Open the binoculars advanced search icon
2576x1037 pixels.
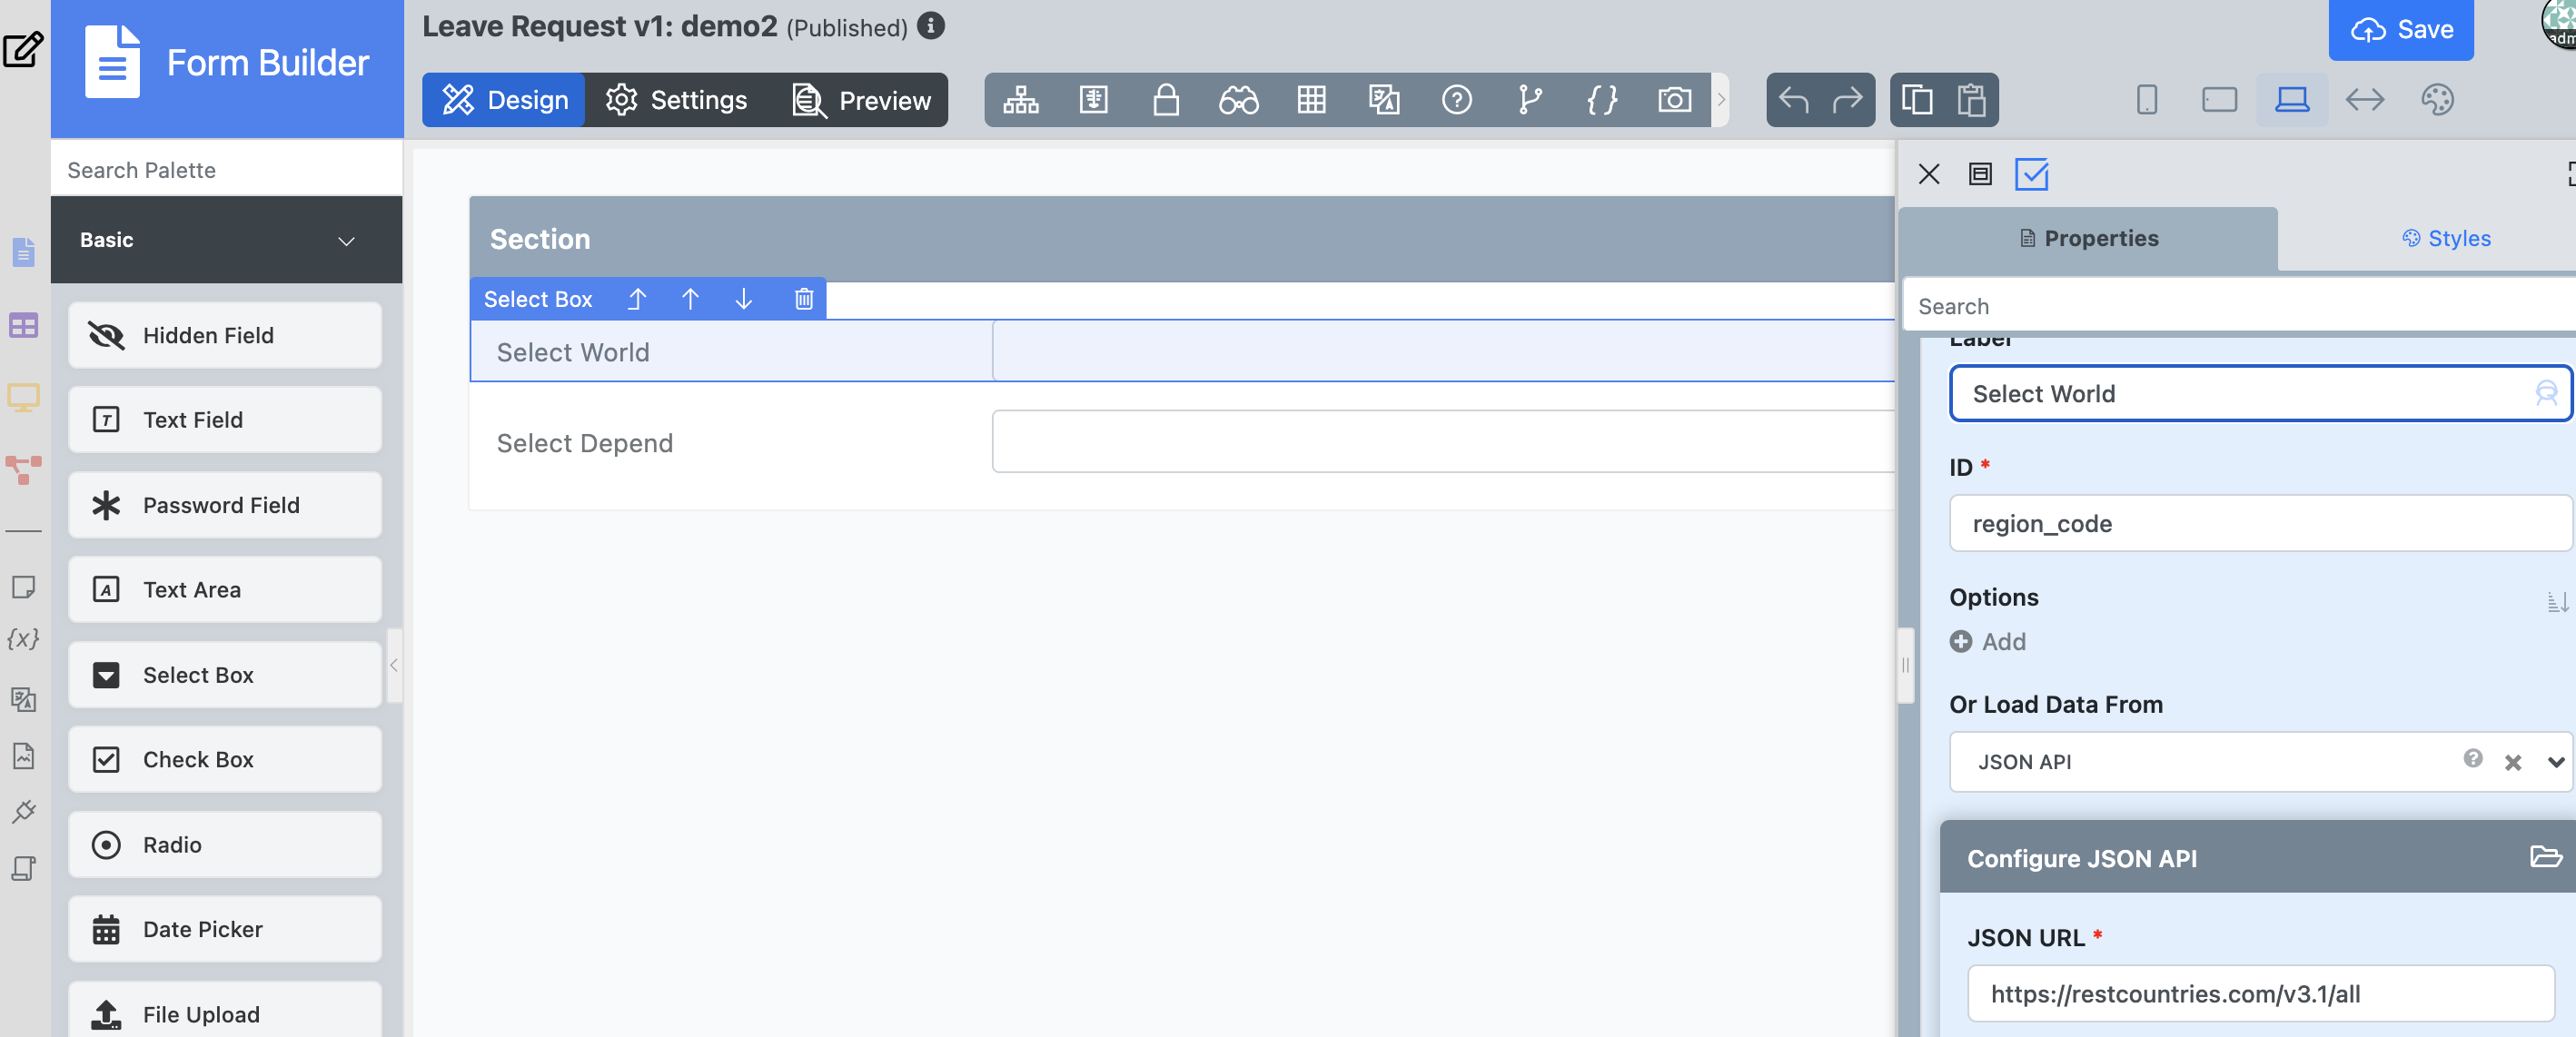coord(1238,100)
